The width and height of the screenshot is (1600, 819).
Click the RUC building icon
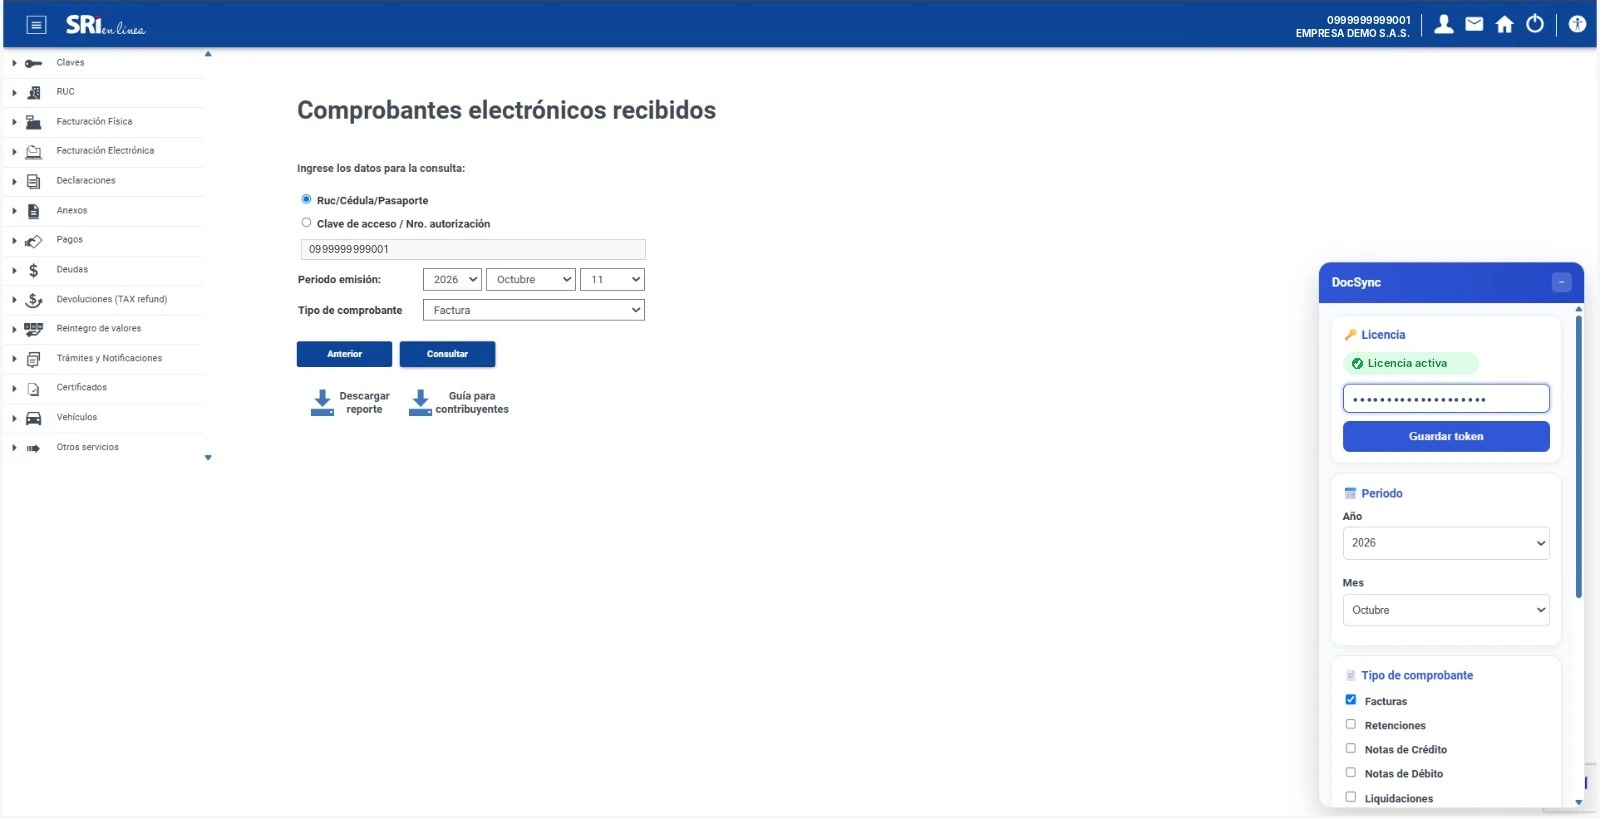[34, 92]
